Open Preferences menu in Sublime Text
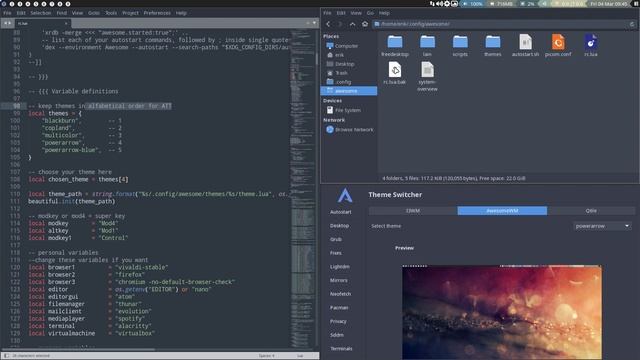This screenshot has height=360, width=640. [x=157, y=13]
